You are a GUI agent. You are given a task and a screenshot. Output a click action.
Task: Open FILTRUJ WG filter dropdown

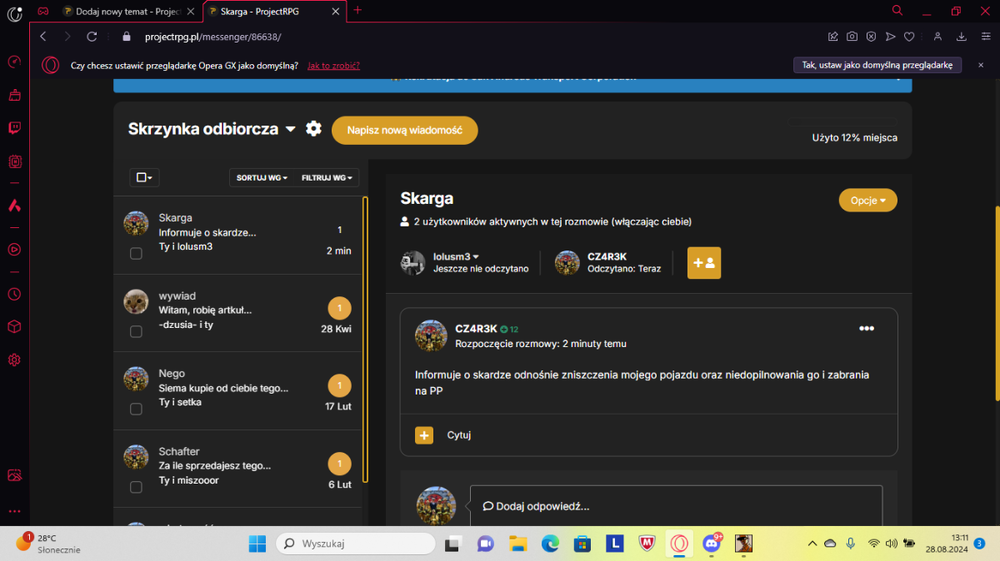coord(327,178)
